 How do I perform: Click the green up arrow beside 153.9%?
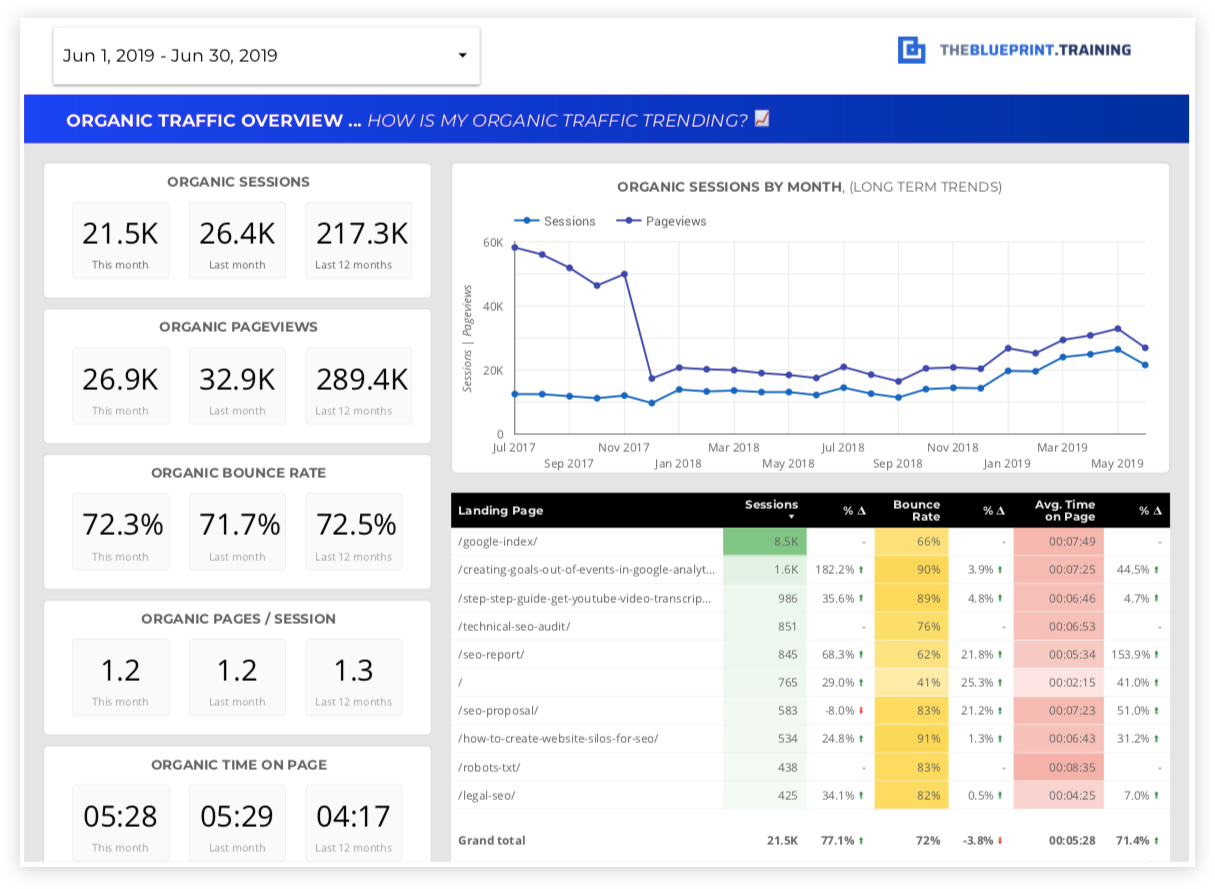pyautogui.click(x=1158, y=655)
